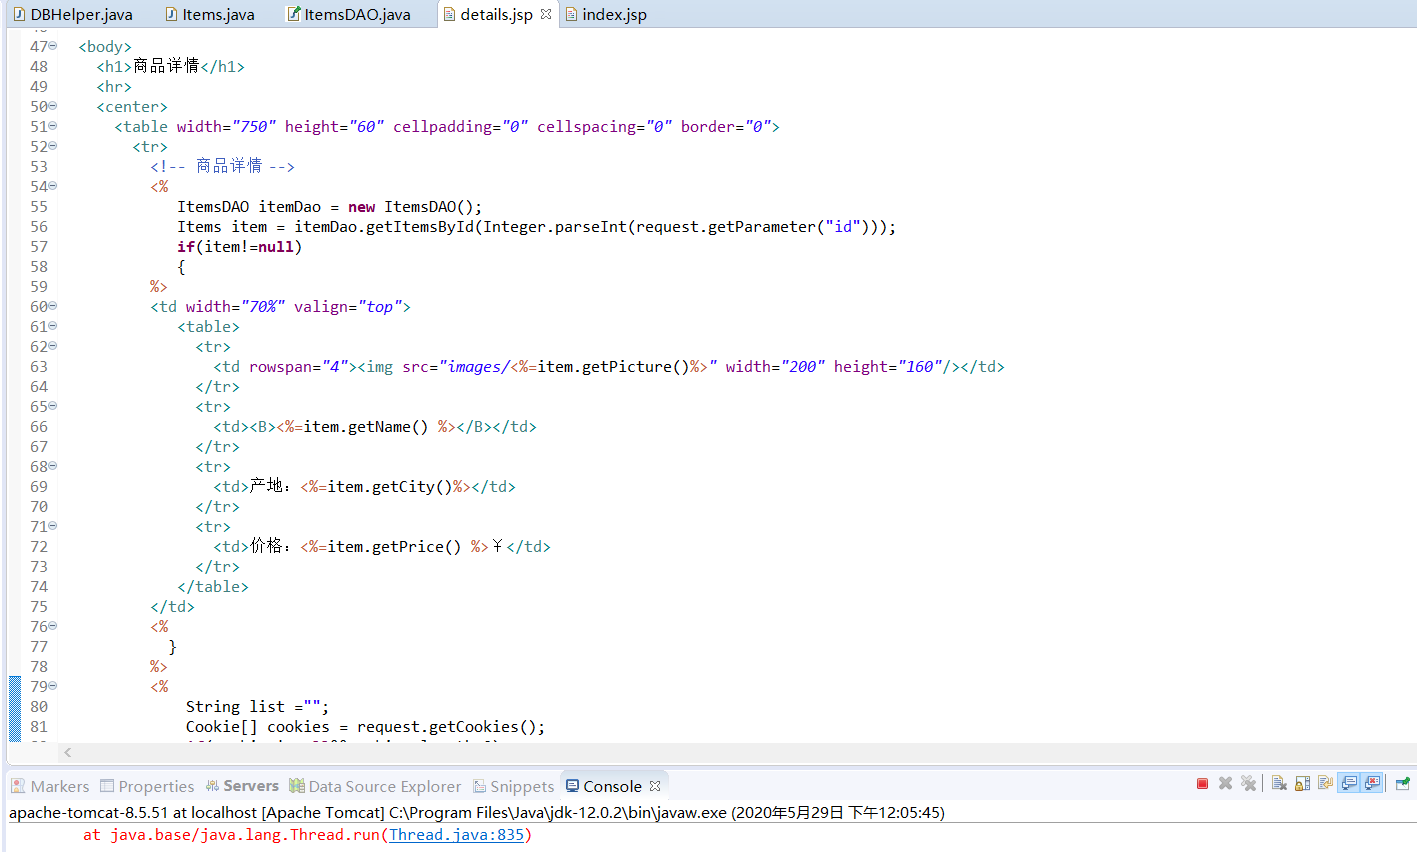Open the Properties view
Image resolution: width=1417 pixels, height=852 pixels.
pos(147,786)
